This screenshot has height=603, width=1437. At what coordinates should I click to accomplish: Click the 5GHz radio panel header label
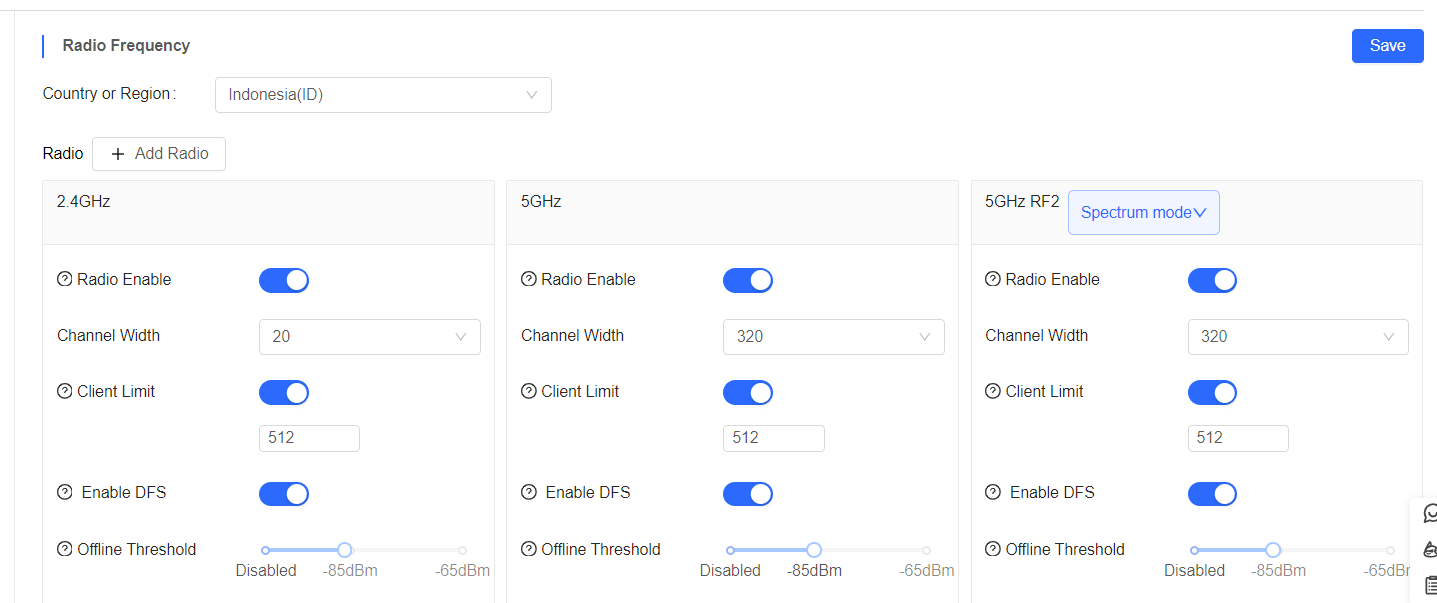coord(541,201)
